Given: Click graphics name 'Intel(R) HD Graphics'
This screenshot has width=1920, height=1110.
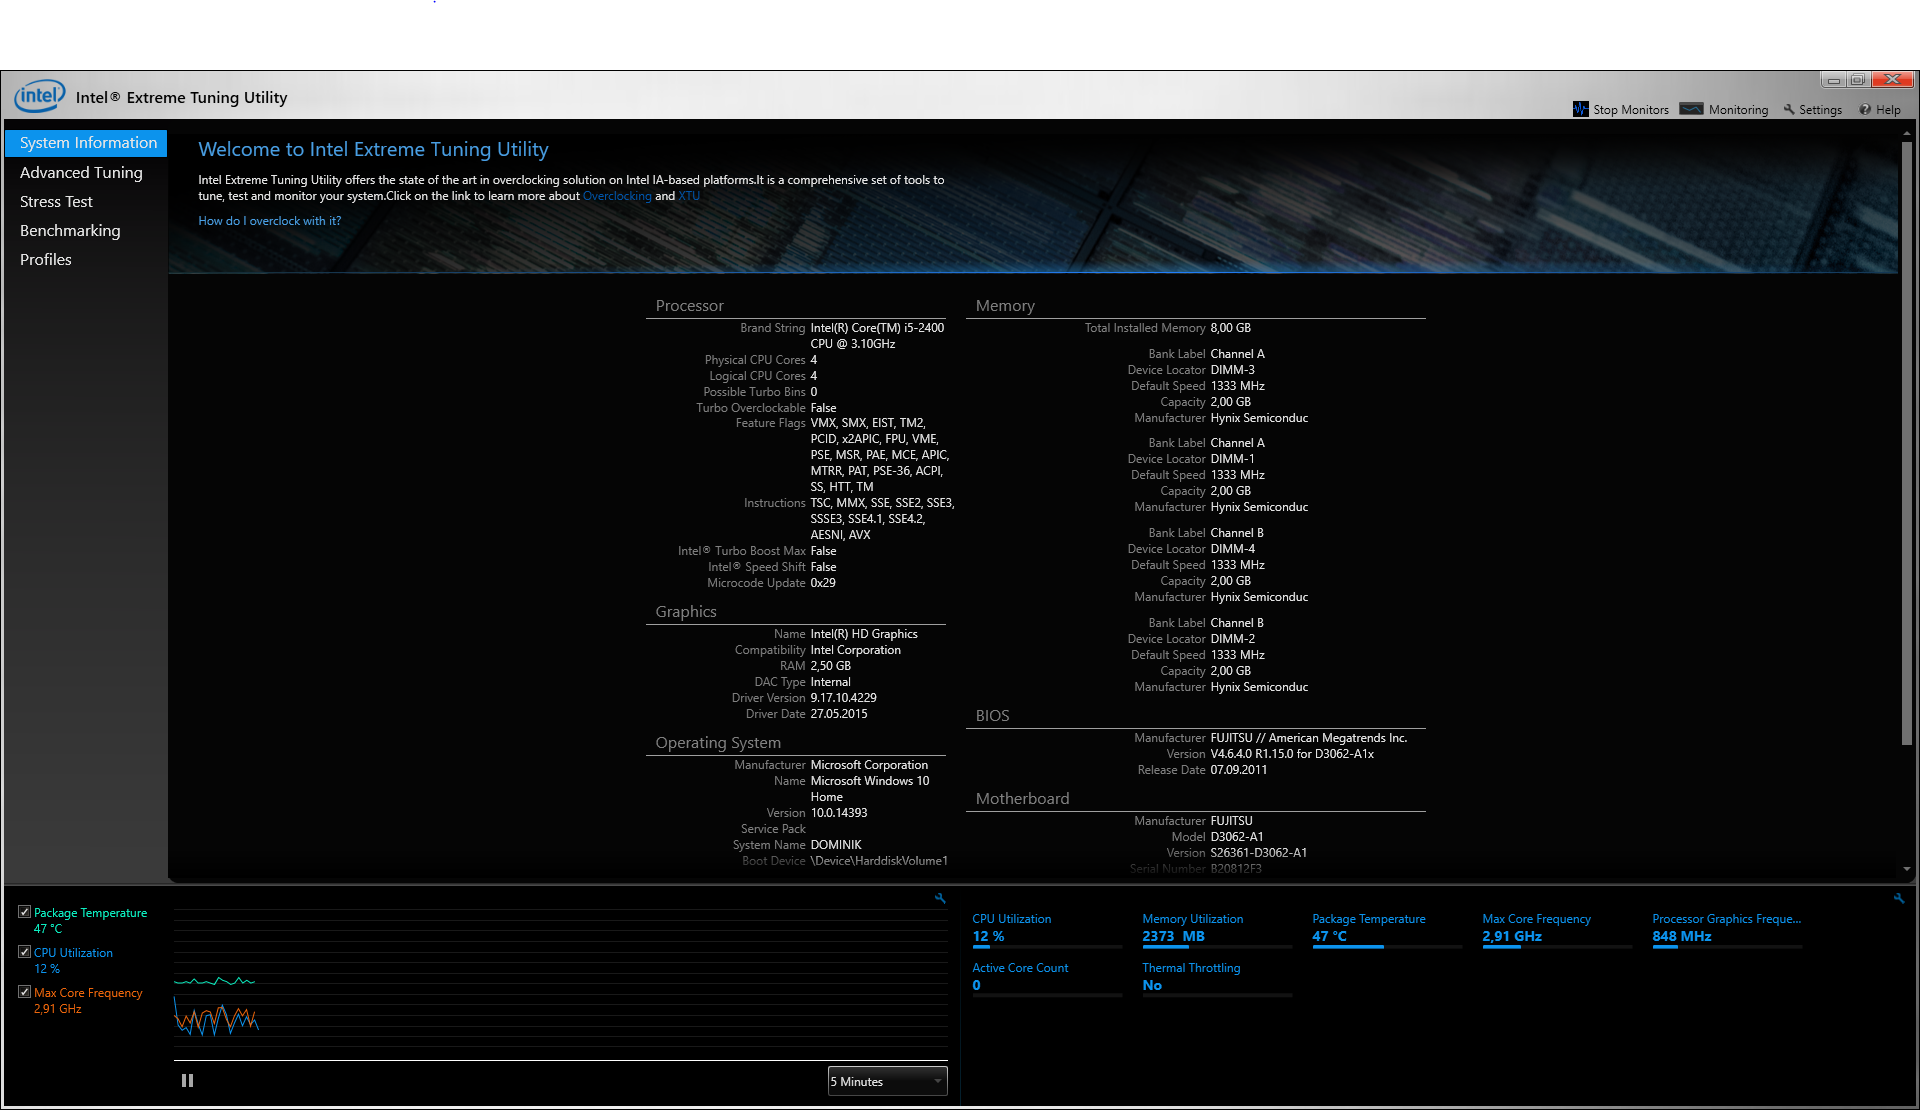Looking at the screenshot, I should (x=863, y=634).
